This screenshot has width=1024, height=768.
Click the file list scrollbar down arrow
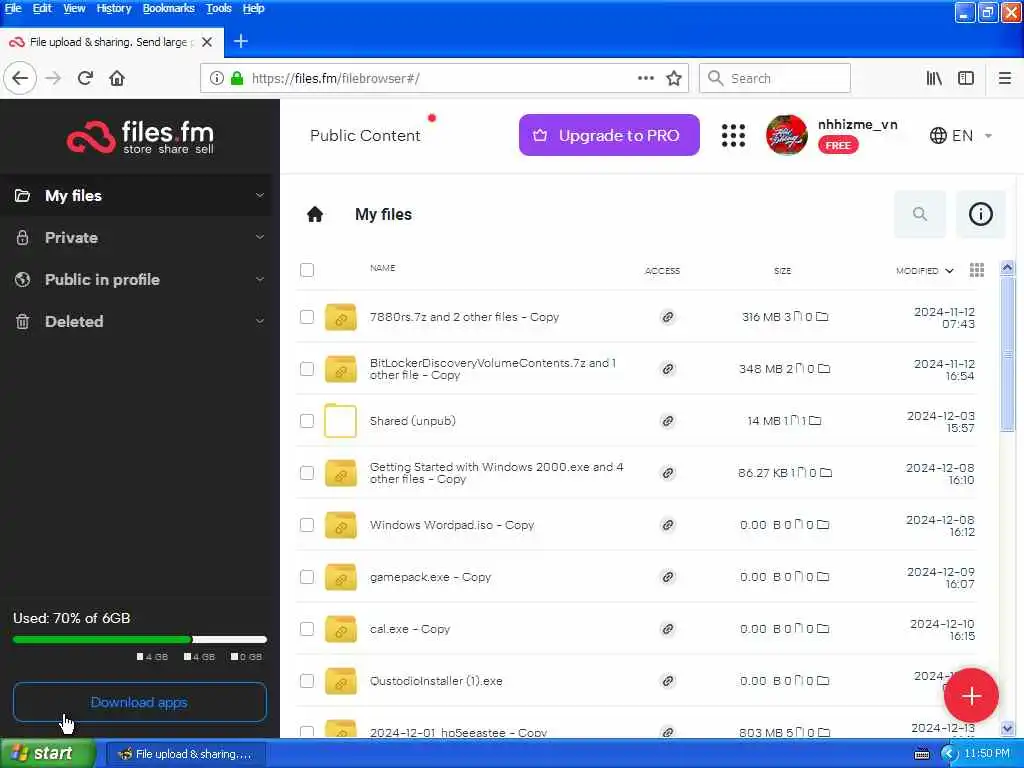pyautogui.click(x=1008, y=728)
